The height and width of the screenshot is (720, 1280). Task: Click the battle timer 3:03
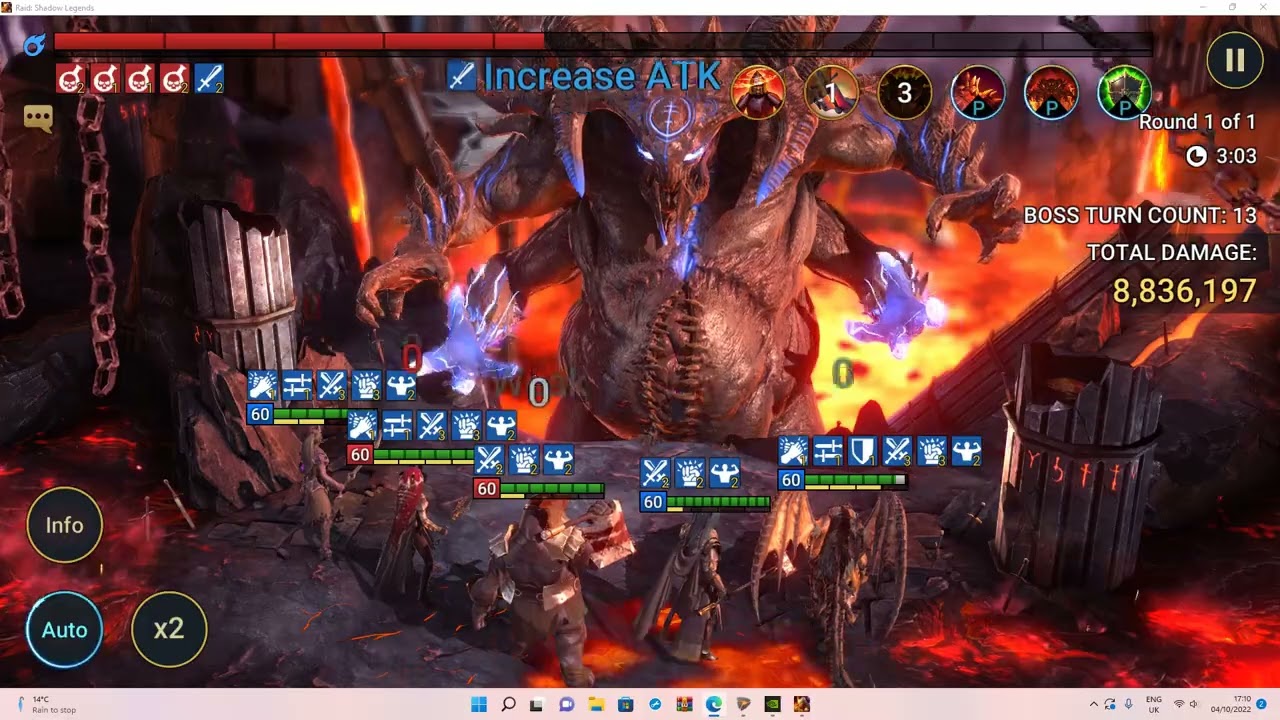click(1236, 156)
